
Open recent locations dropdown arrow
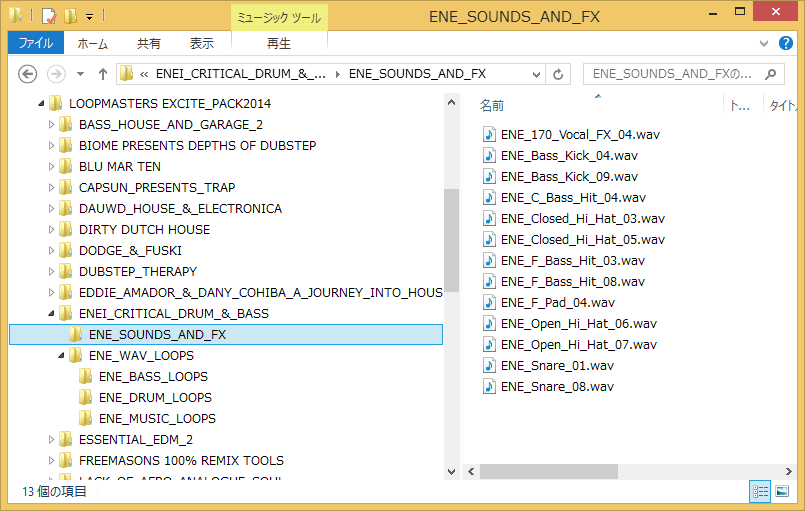pos(81,74)
